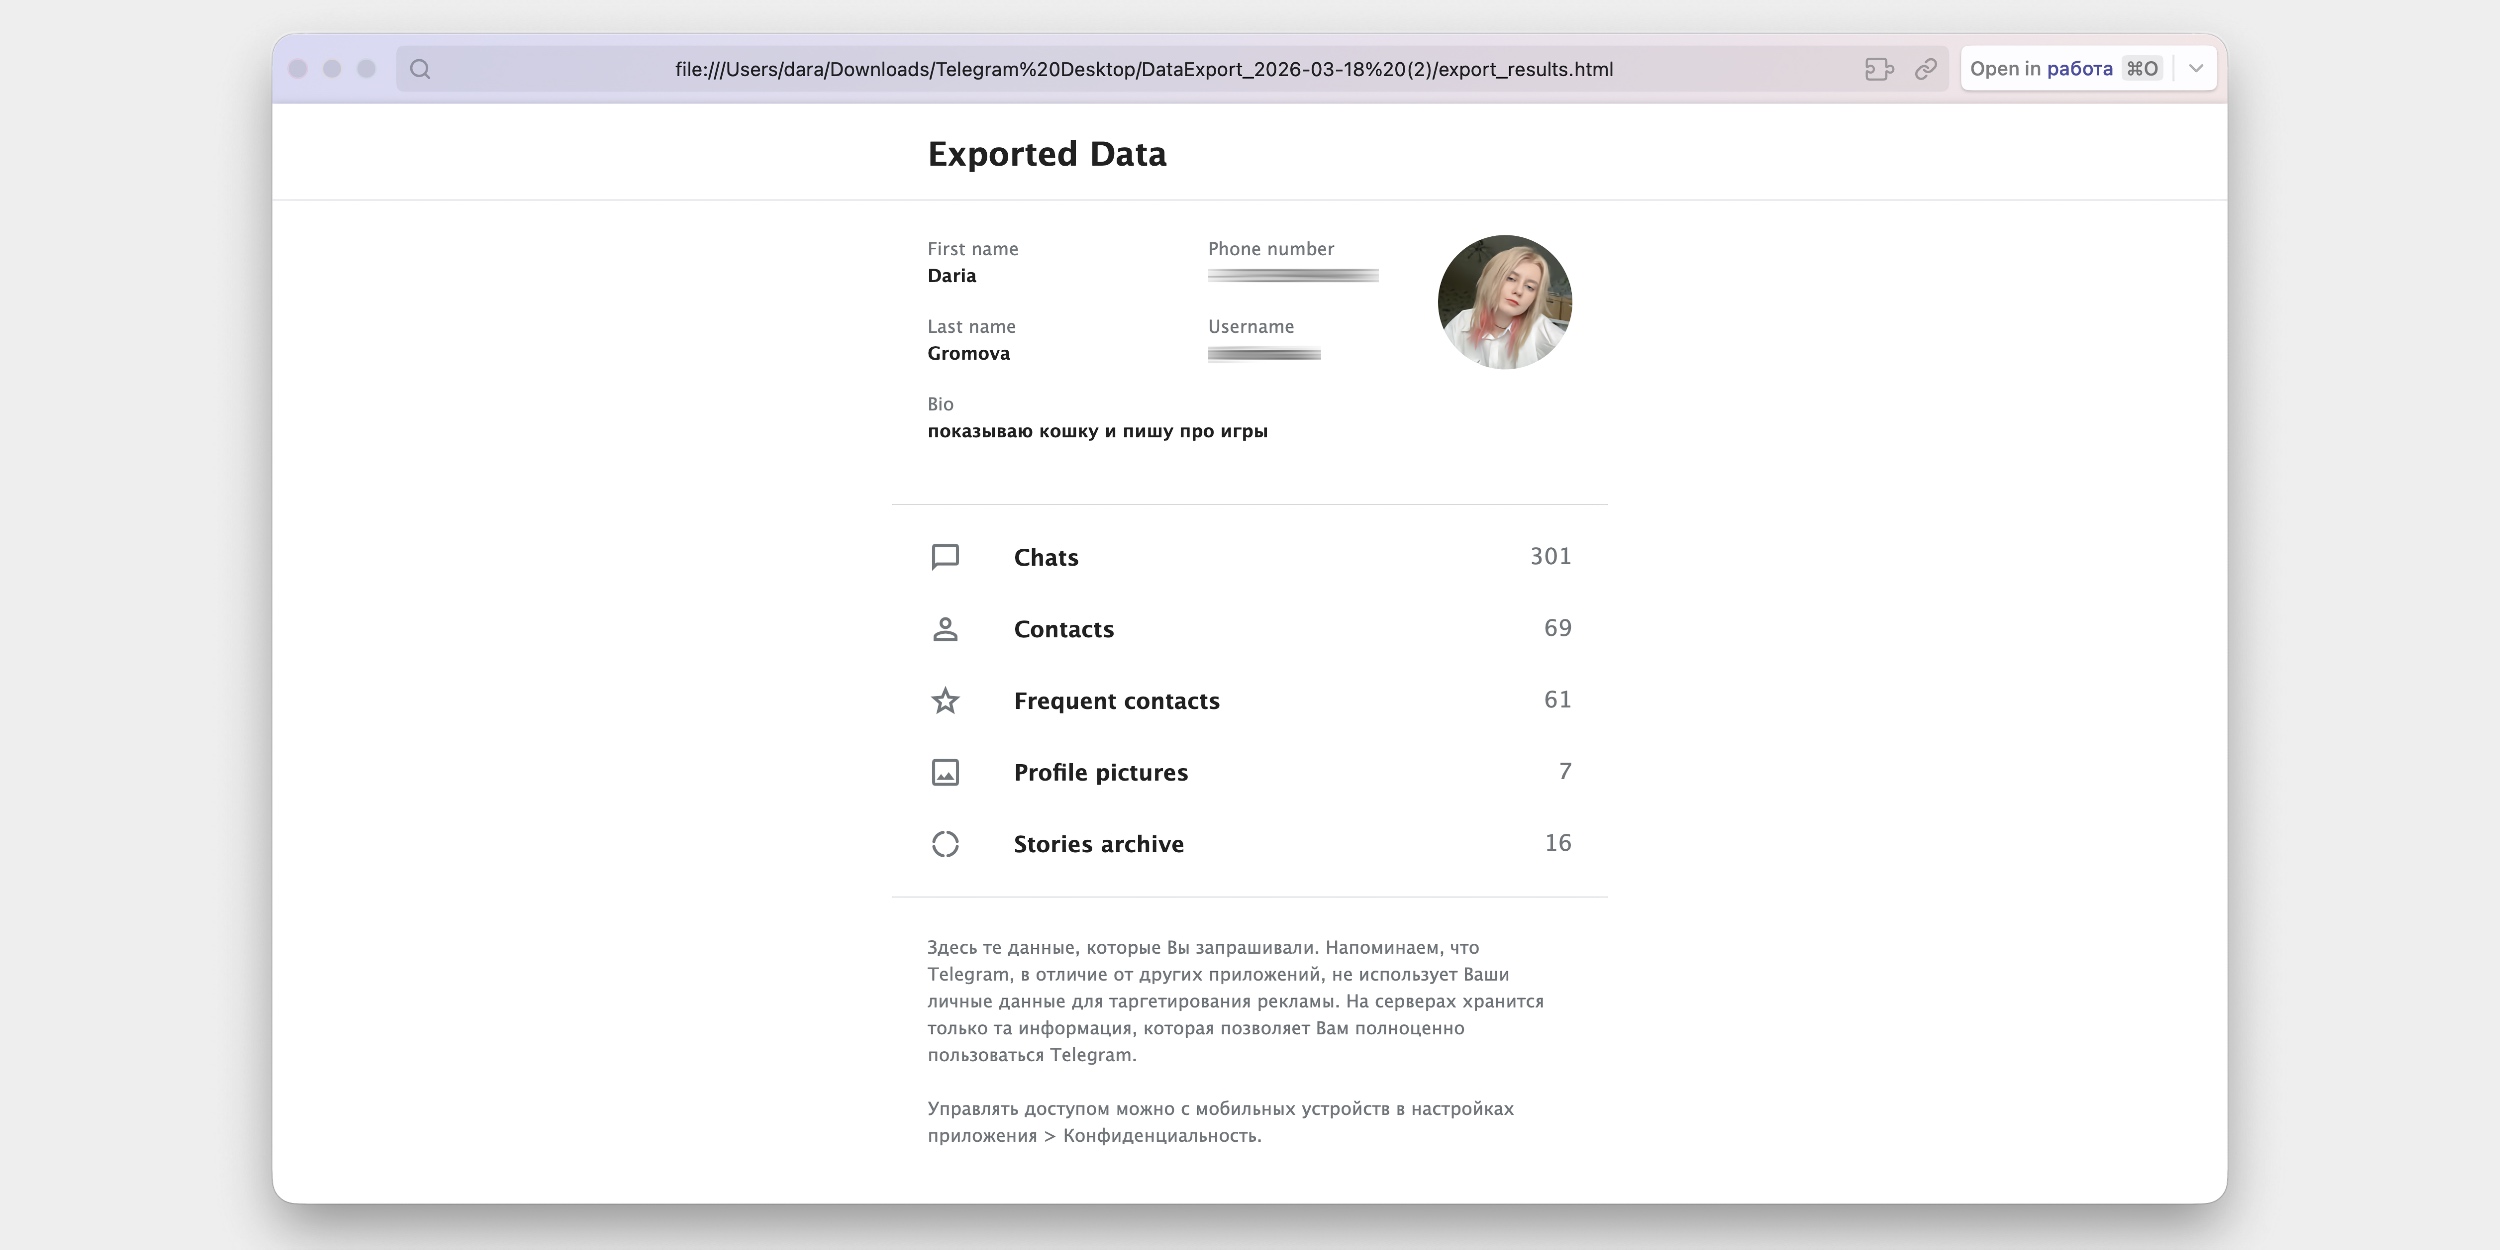Click the round profile photo thumbnail
Screen dimensions: 2500x1250
point(1504,302)
